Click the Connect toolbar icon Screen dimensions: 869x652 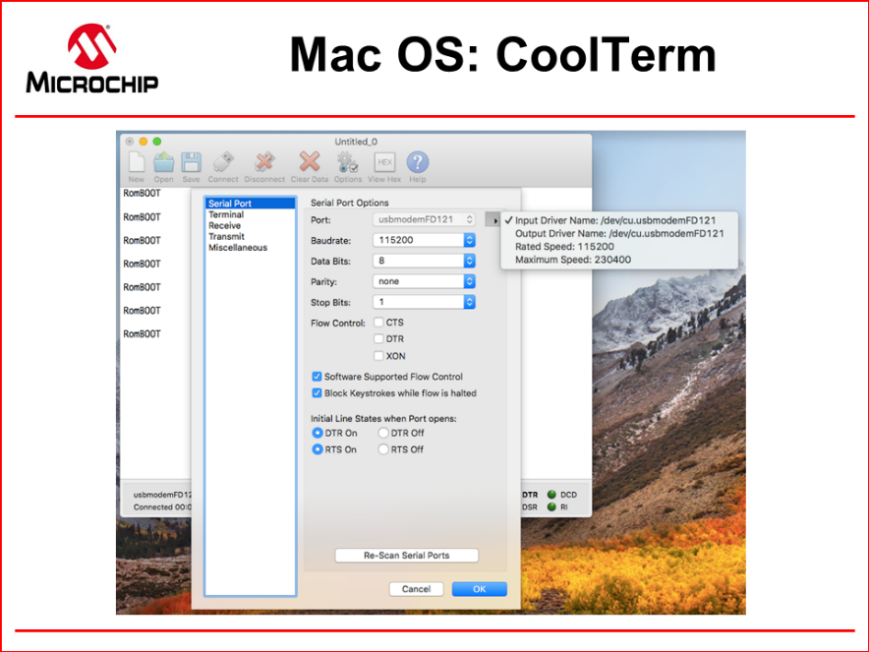[x=223, y=163]
